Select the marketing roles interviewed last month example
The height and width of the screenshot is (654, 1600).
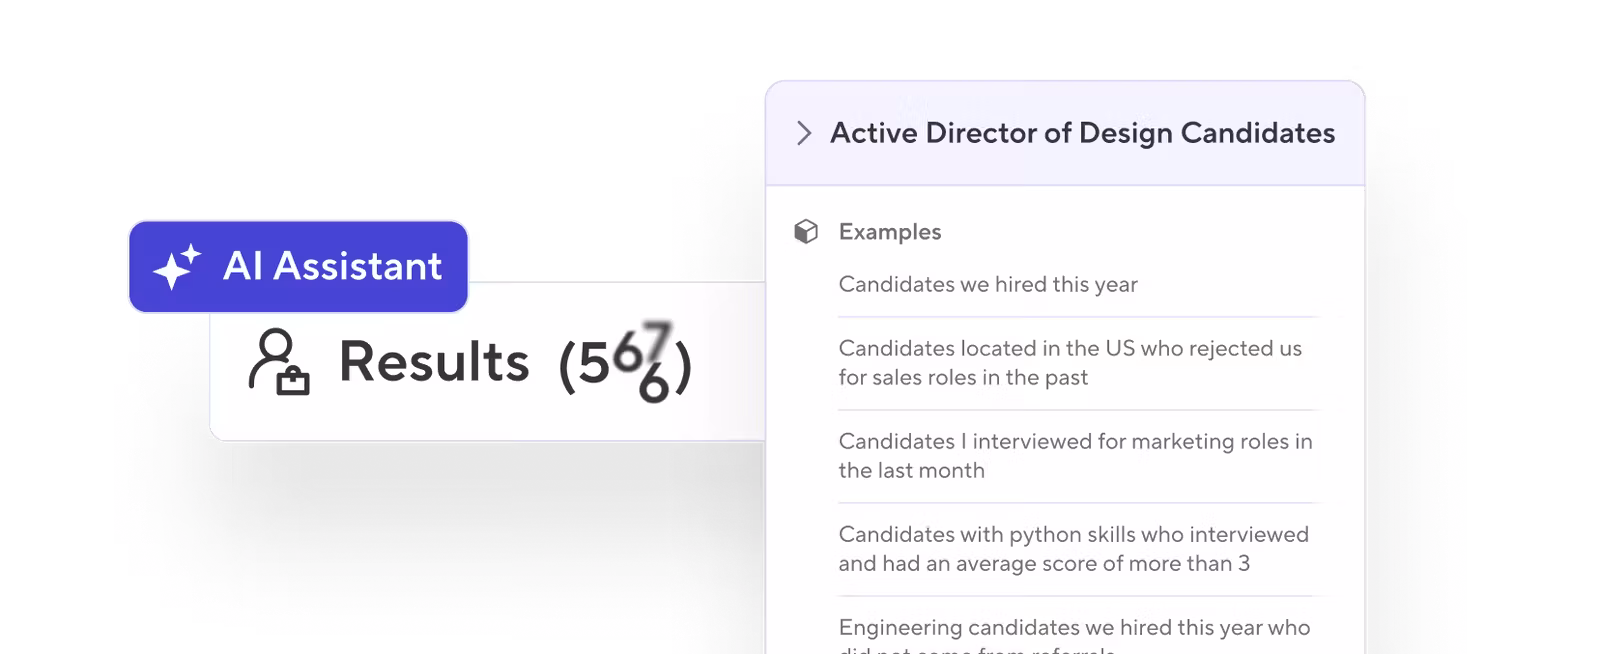1075,455
